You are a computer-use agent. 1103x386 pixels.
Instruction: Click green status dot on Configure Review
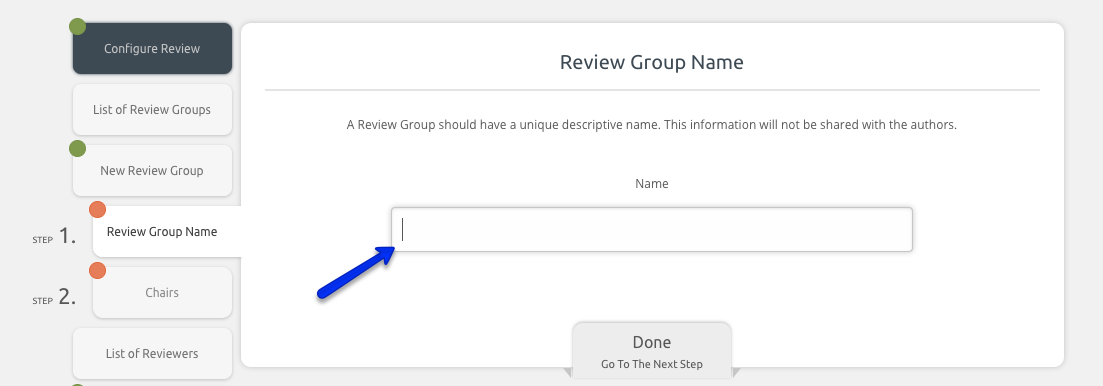click(x=77, y=27)
